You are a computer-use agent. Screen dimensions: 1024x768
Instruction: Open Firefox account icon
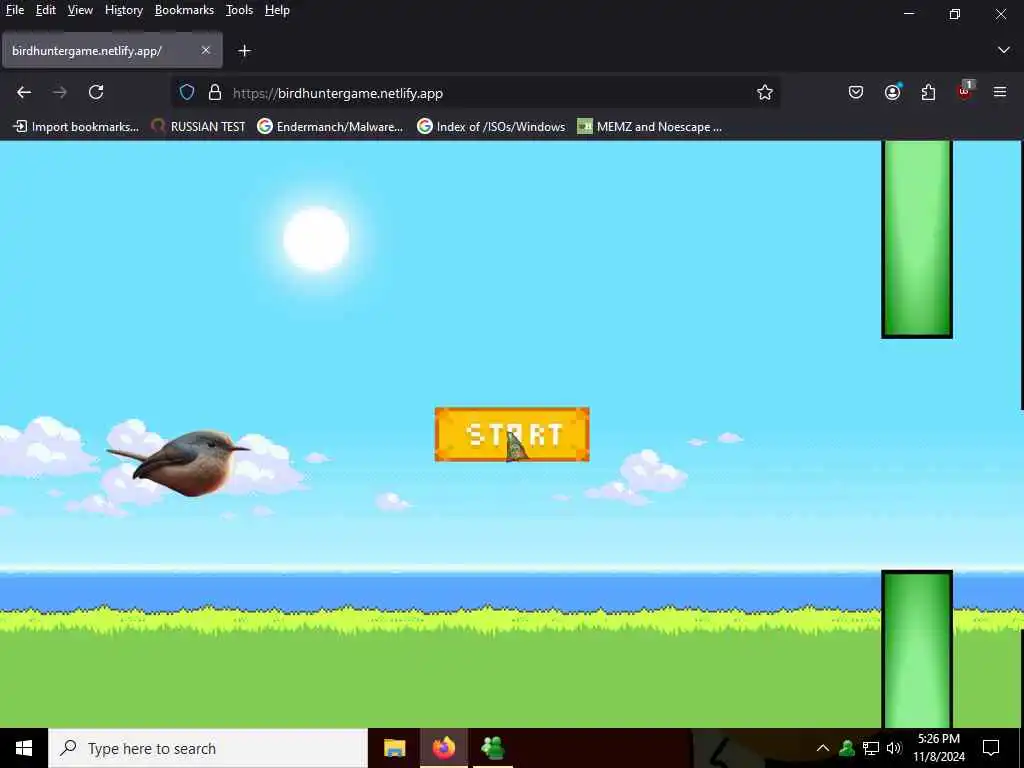point(892,92)
